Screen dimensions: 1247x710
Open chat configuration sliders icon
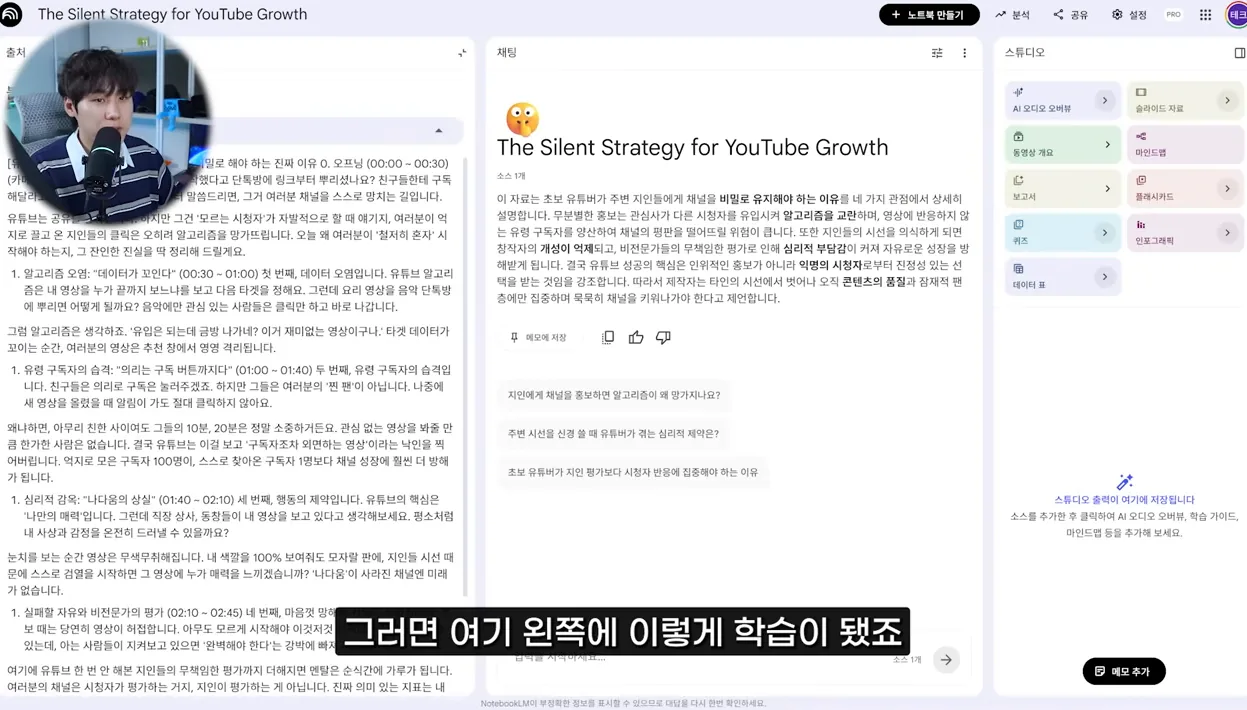[x=937, y=53]
